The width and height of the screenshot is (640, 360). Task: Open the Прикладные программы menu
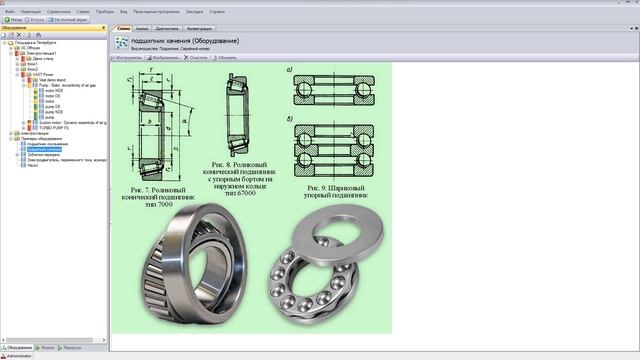pos(156,12)
